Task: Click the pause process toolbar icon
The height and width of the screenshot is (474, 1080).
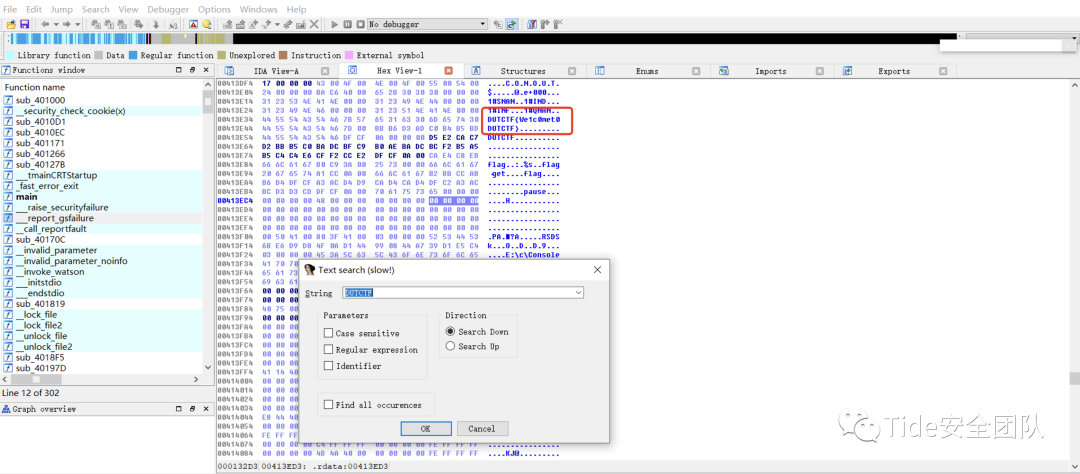Action: [348, 23]
